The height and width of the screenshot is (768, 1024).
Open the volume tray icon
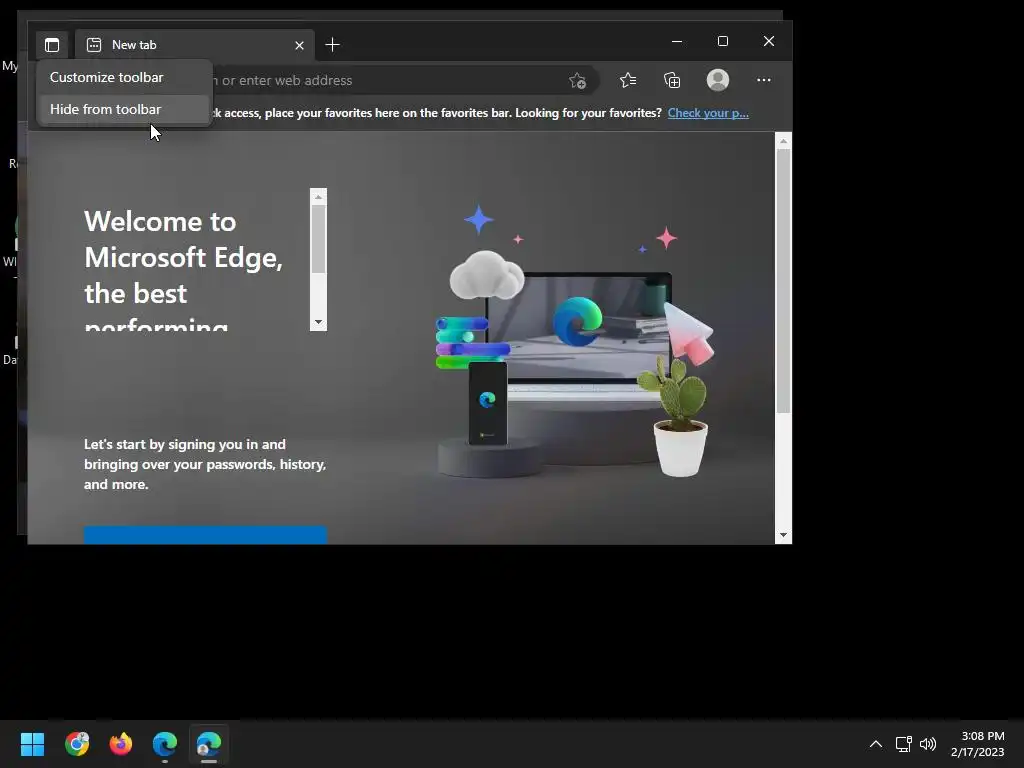(928, 743)
